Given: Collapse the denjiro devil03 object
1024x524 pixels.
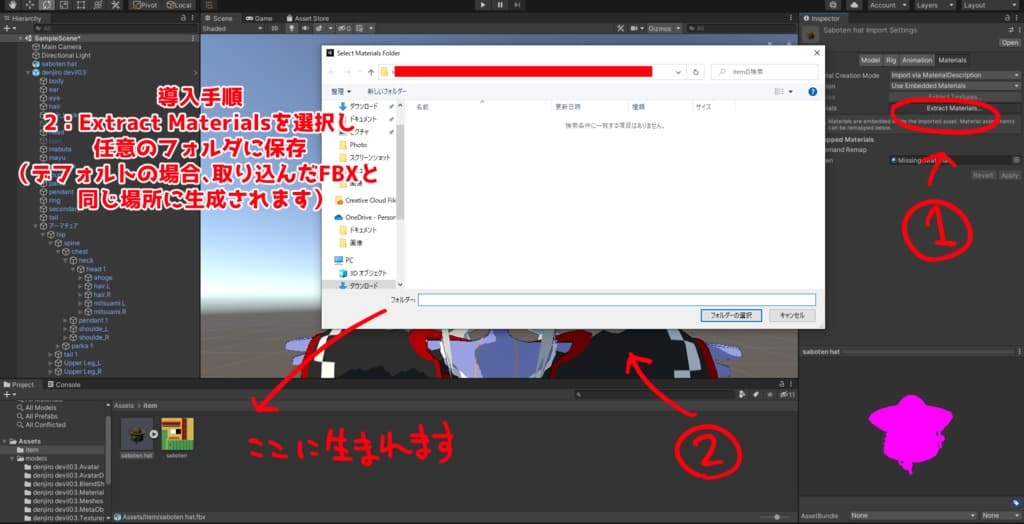Looking at the screenshot, I should (x=28, y=73).
